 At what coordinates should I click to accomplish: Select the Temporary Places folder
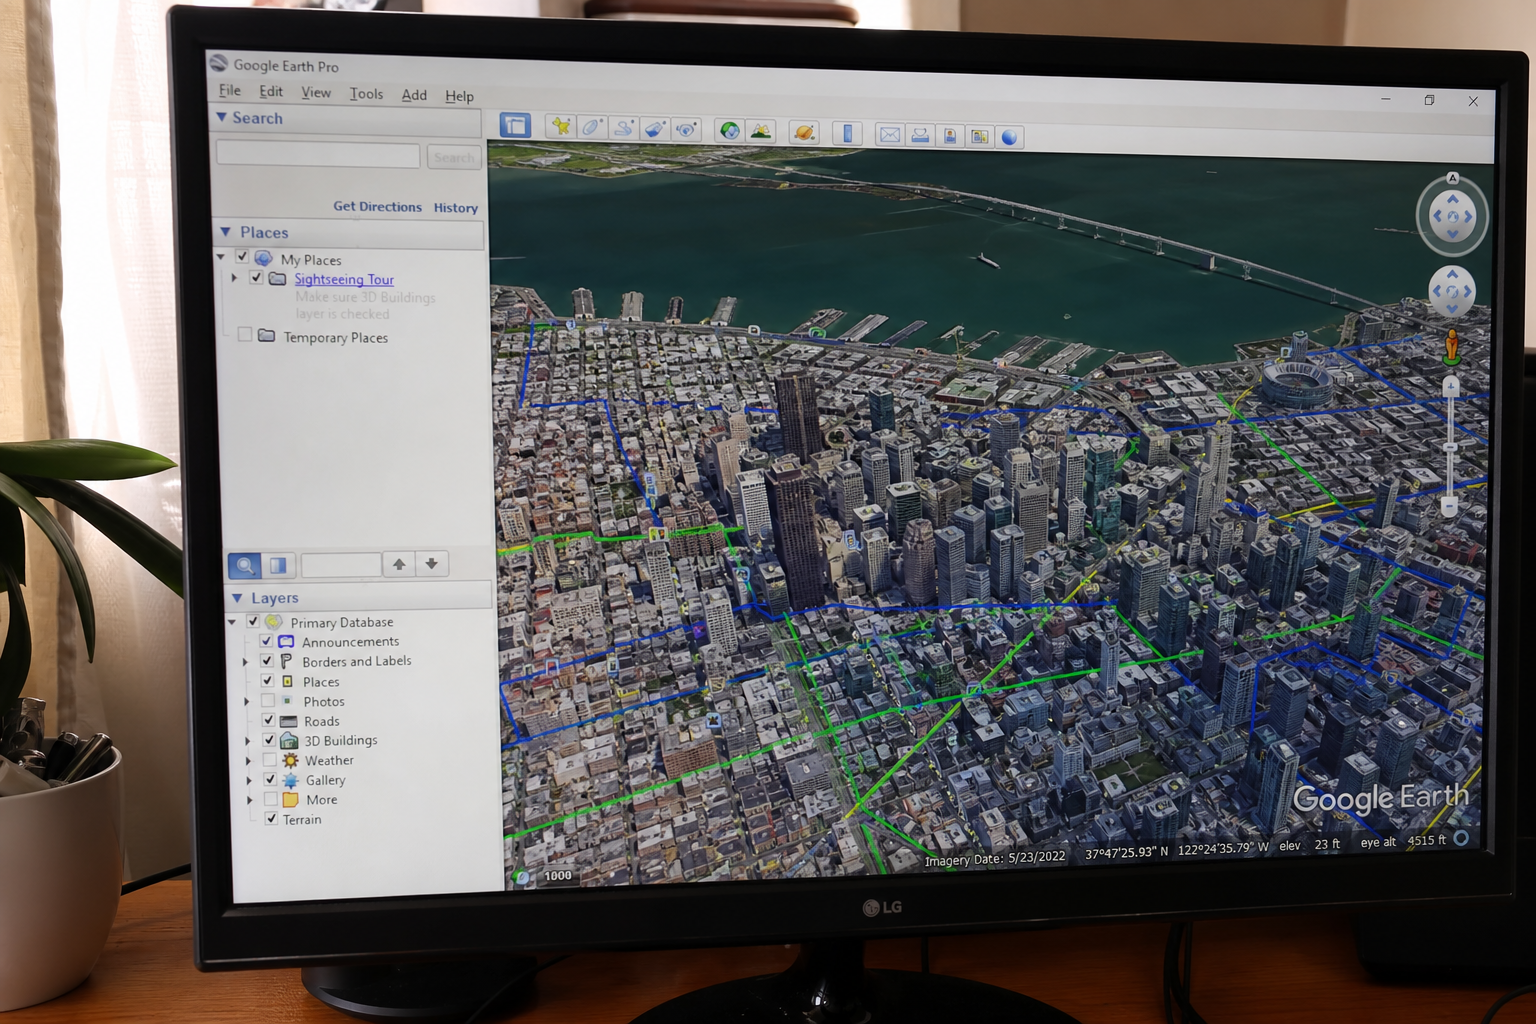pos(335,337)
